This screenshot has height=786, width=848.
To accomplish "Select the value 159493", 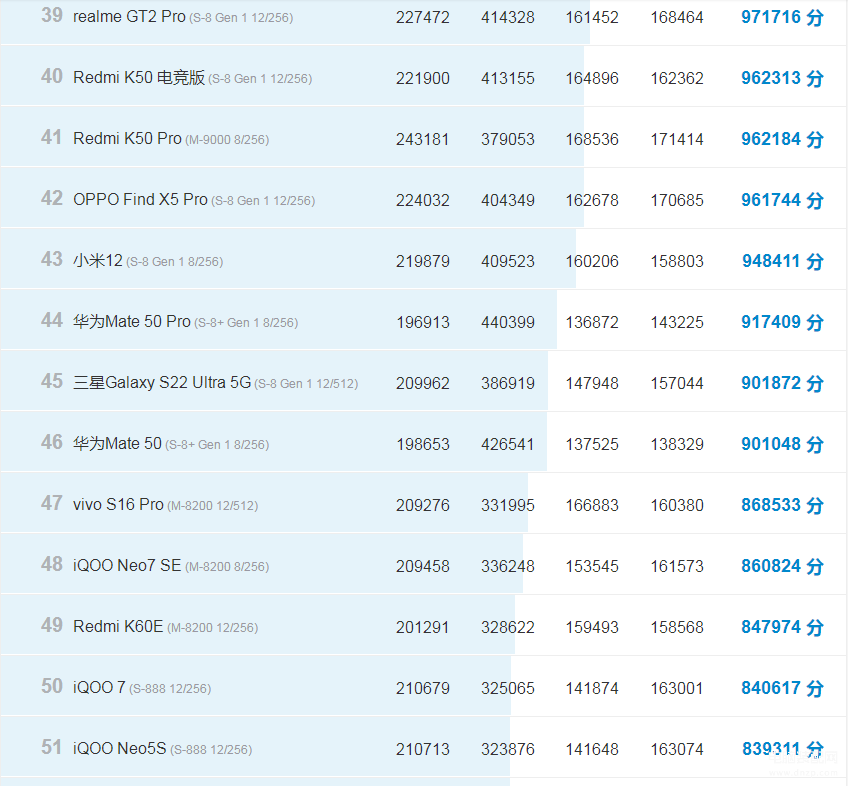I will tap(592, 628).
